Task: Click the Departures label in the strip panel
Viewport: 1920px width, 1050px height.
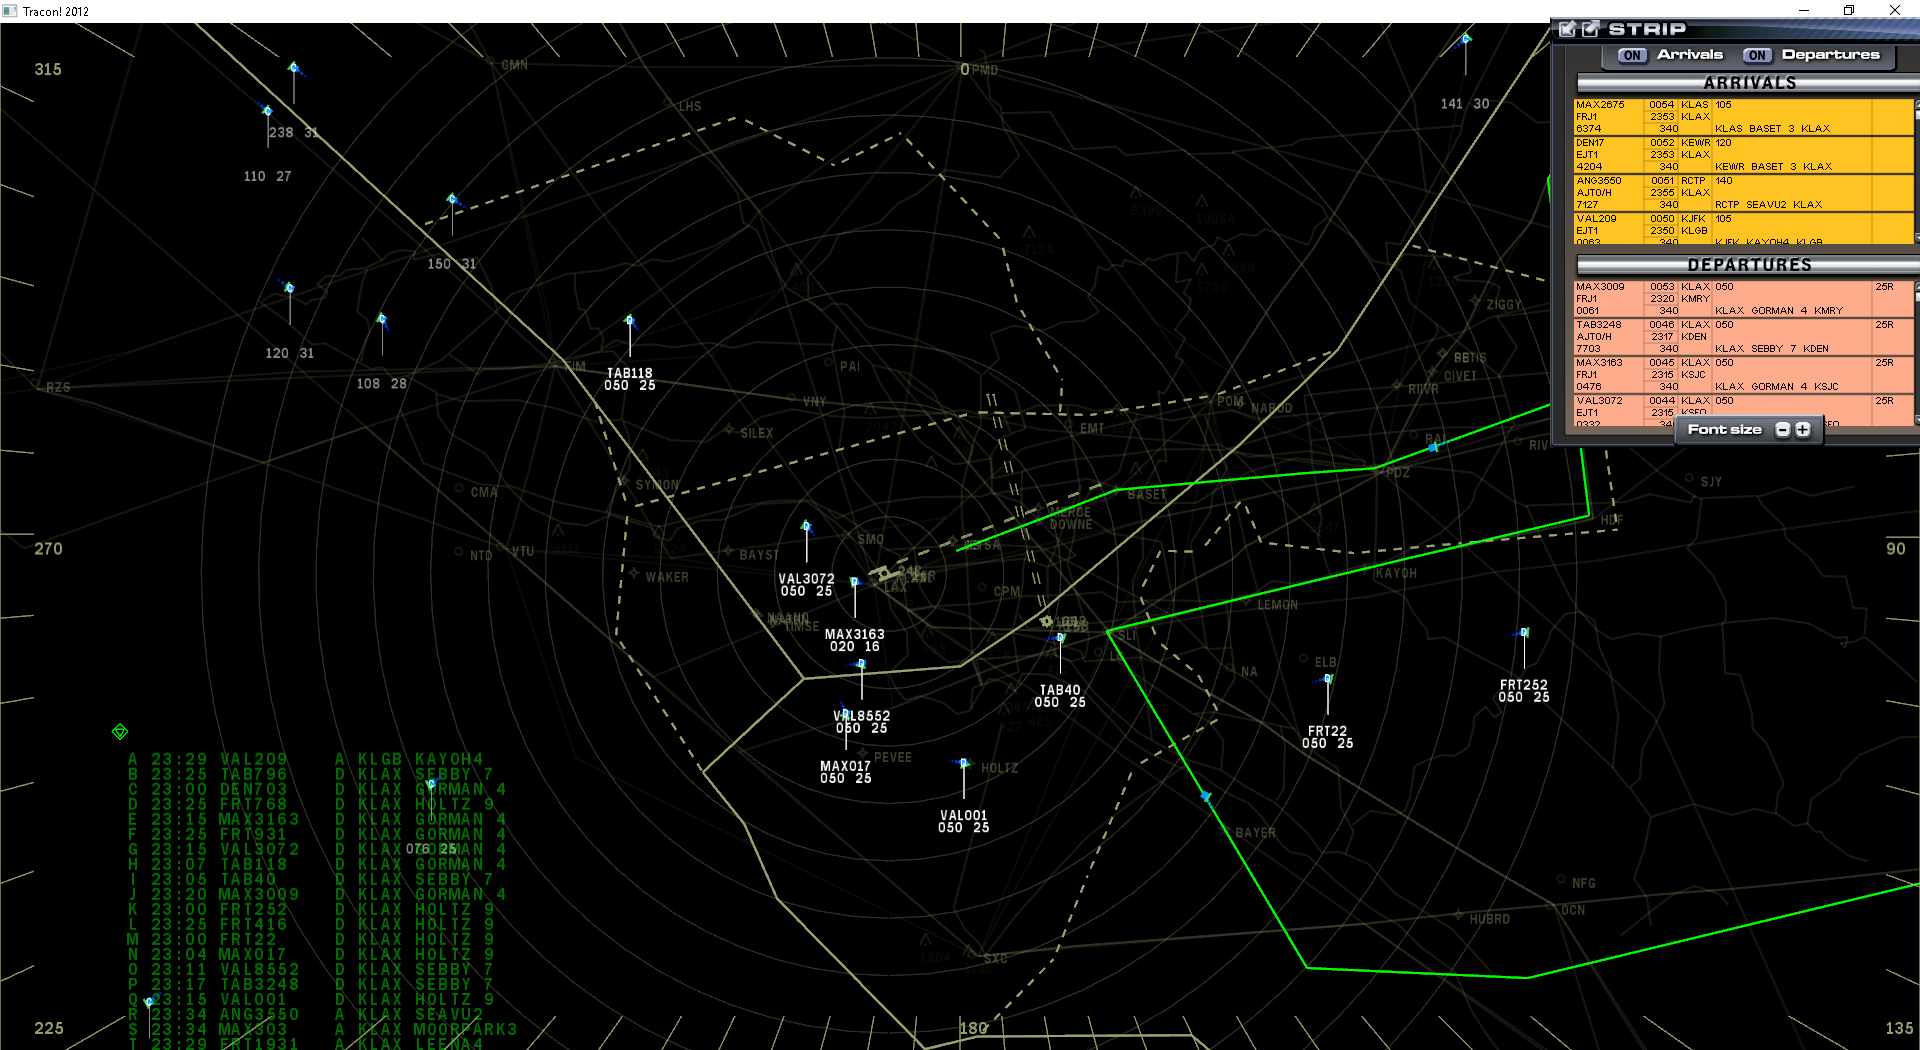Action: pyautogui.click(x=1831, y=55)
